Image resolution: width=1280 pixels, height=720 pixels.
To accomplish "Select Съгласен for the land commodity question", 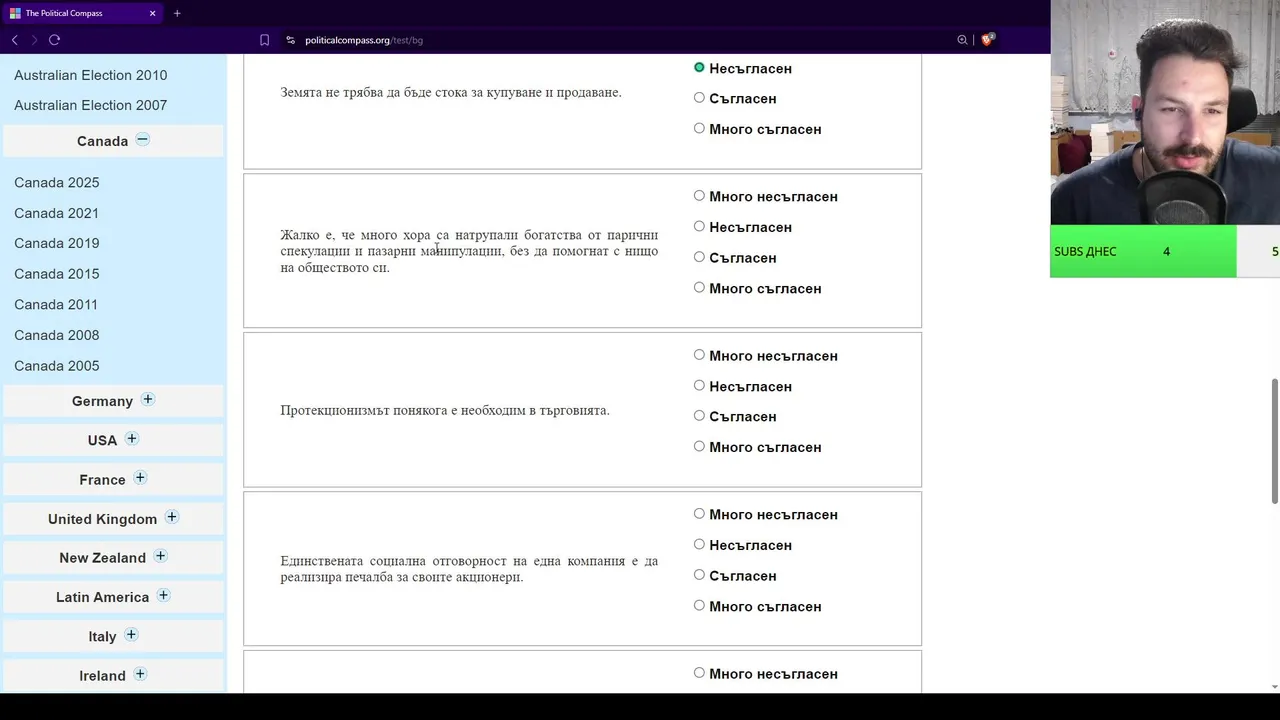I will coord(699,98).
